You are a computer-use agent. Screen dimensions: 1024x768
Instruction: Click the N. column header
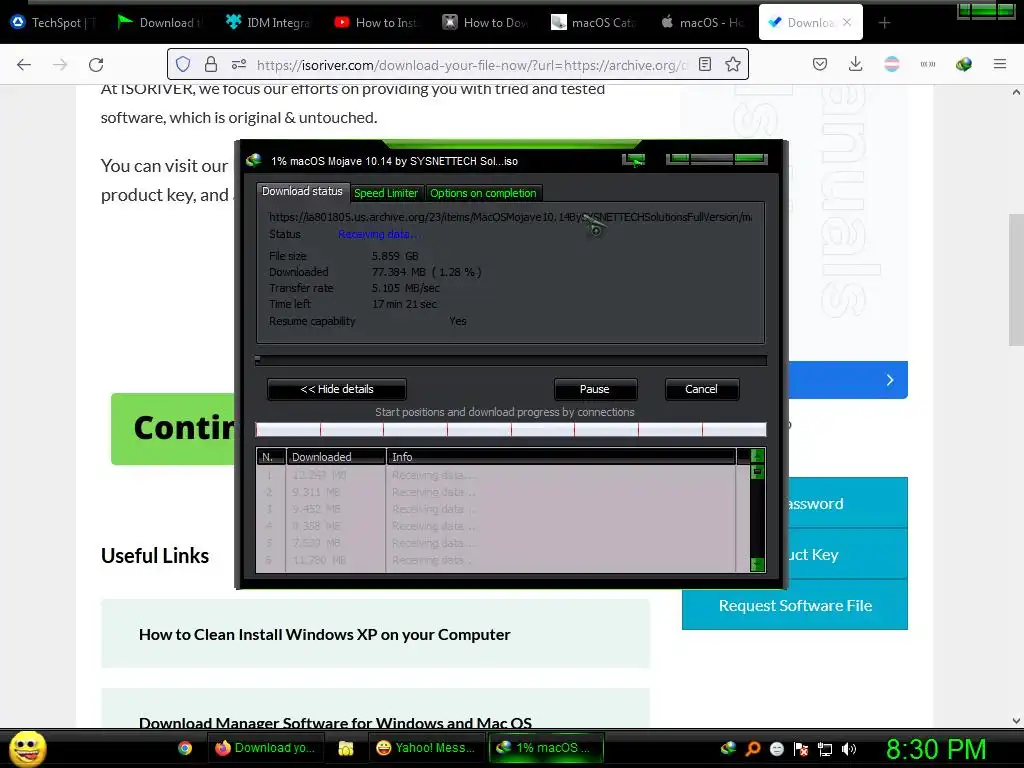pyautogui.click(x=271, y=456)
